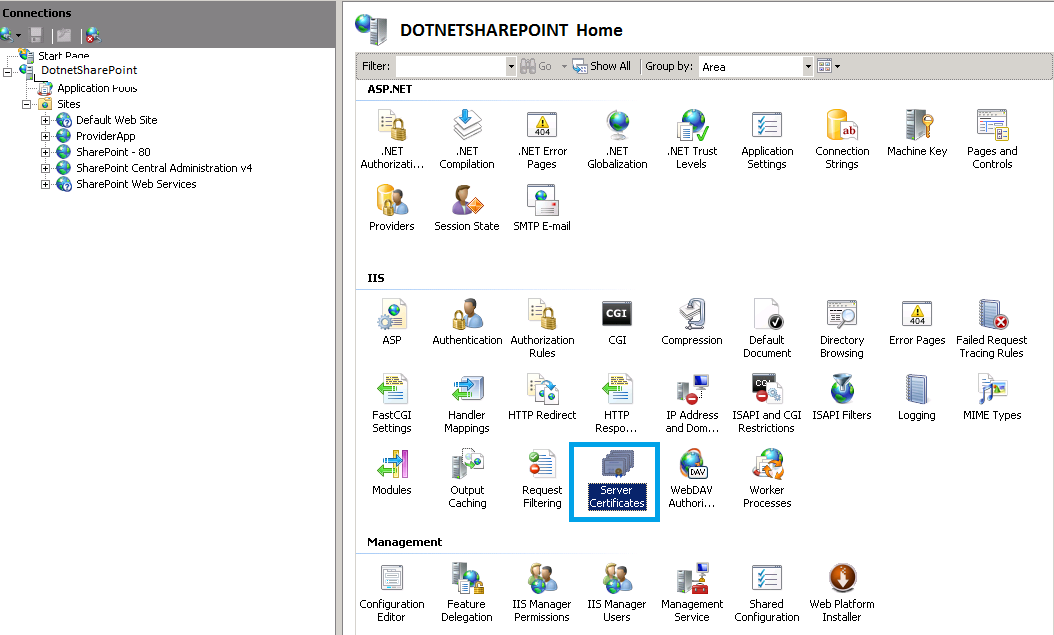Open Request Filtering feature
The image size is (1054, 635).
tap(542, 478)
